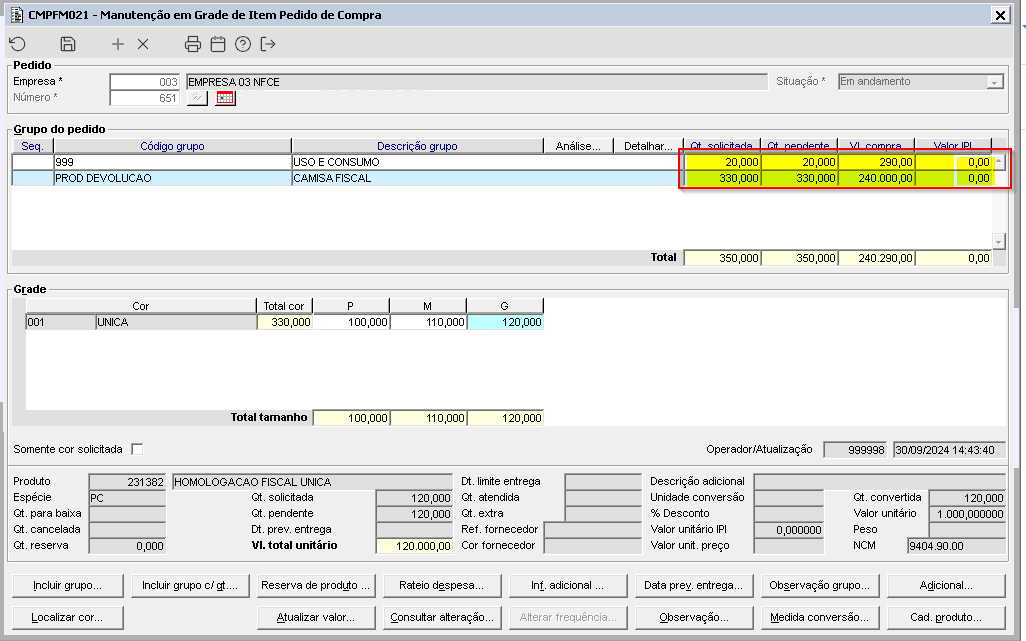Click the small lookup button next to Número

[x=197, y=98]
